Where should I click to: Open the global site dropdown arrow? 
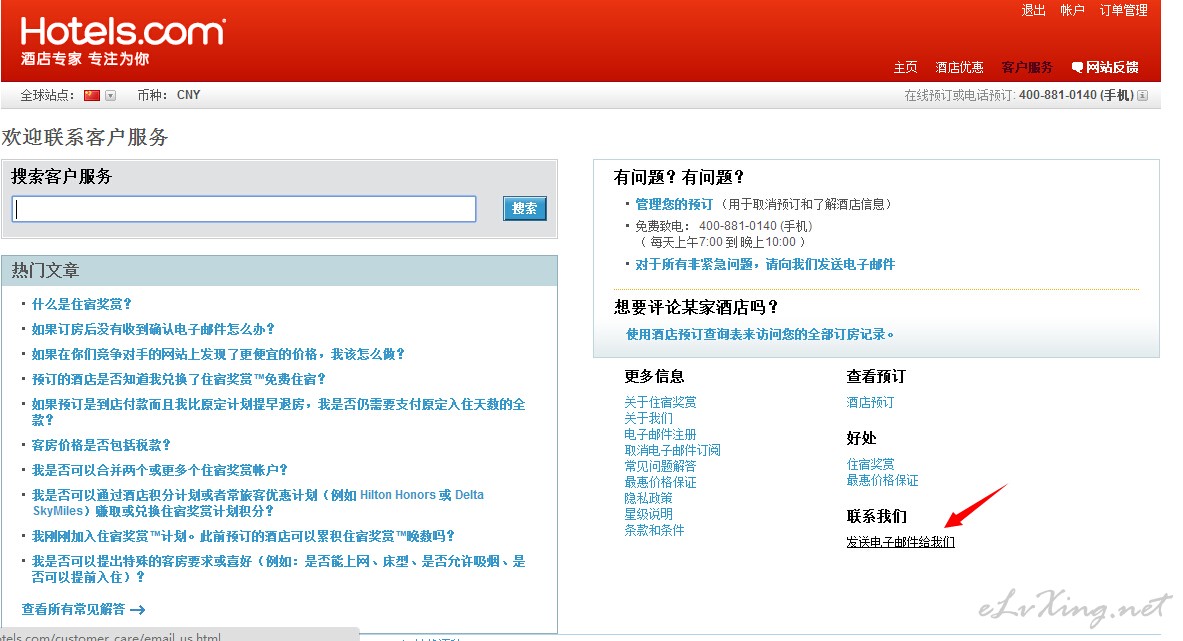[x=110, y=96]
